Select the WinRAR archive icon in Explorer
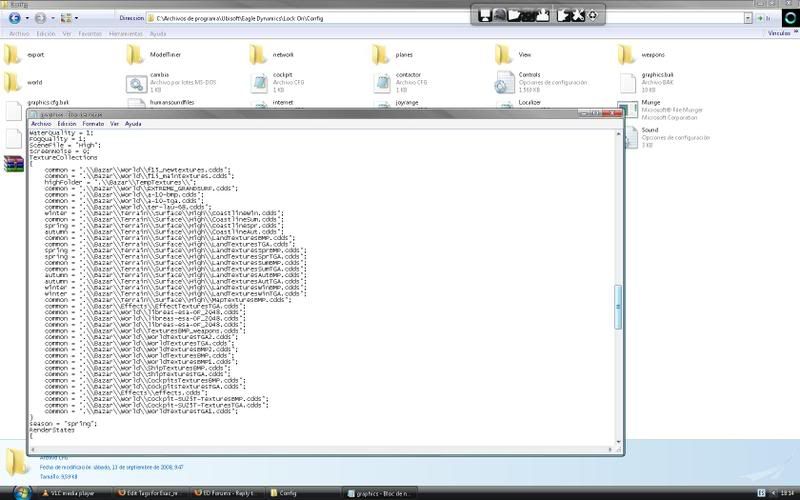800x500 pixels. (x=14, y=164)
